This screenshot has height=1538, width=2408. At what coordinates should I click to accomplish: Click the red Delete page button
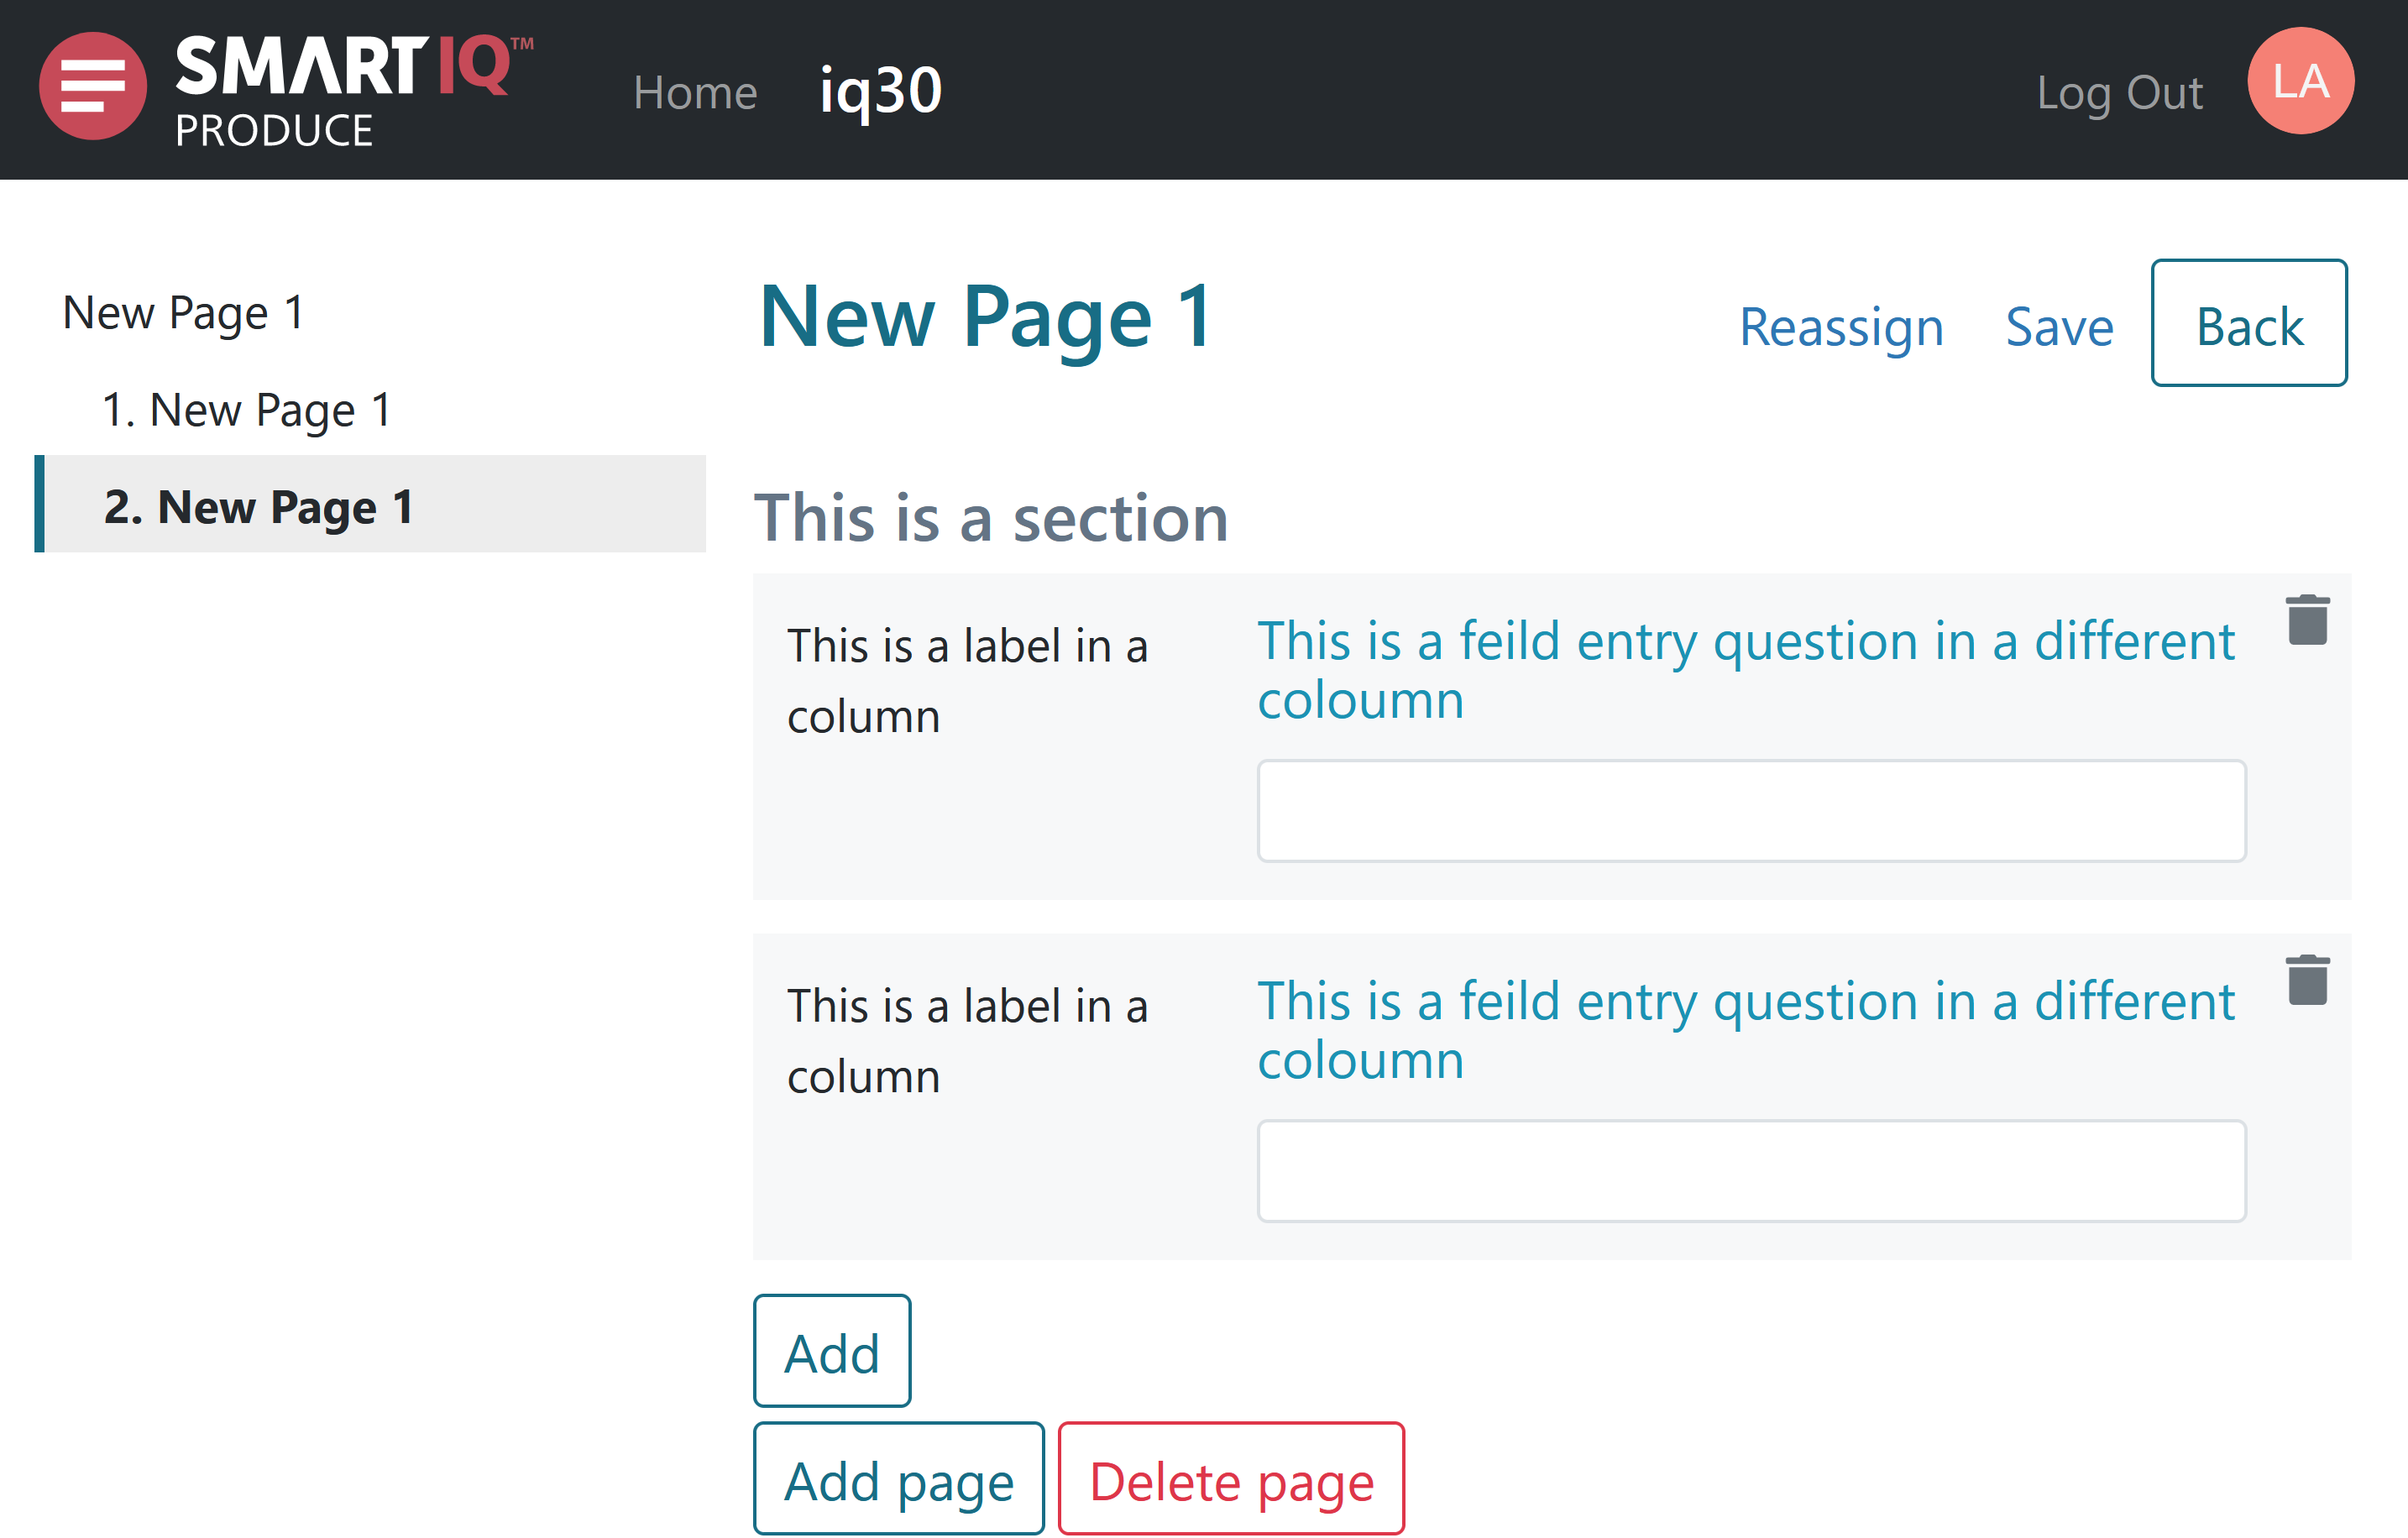(1231, 1479)
